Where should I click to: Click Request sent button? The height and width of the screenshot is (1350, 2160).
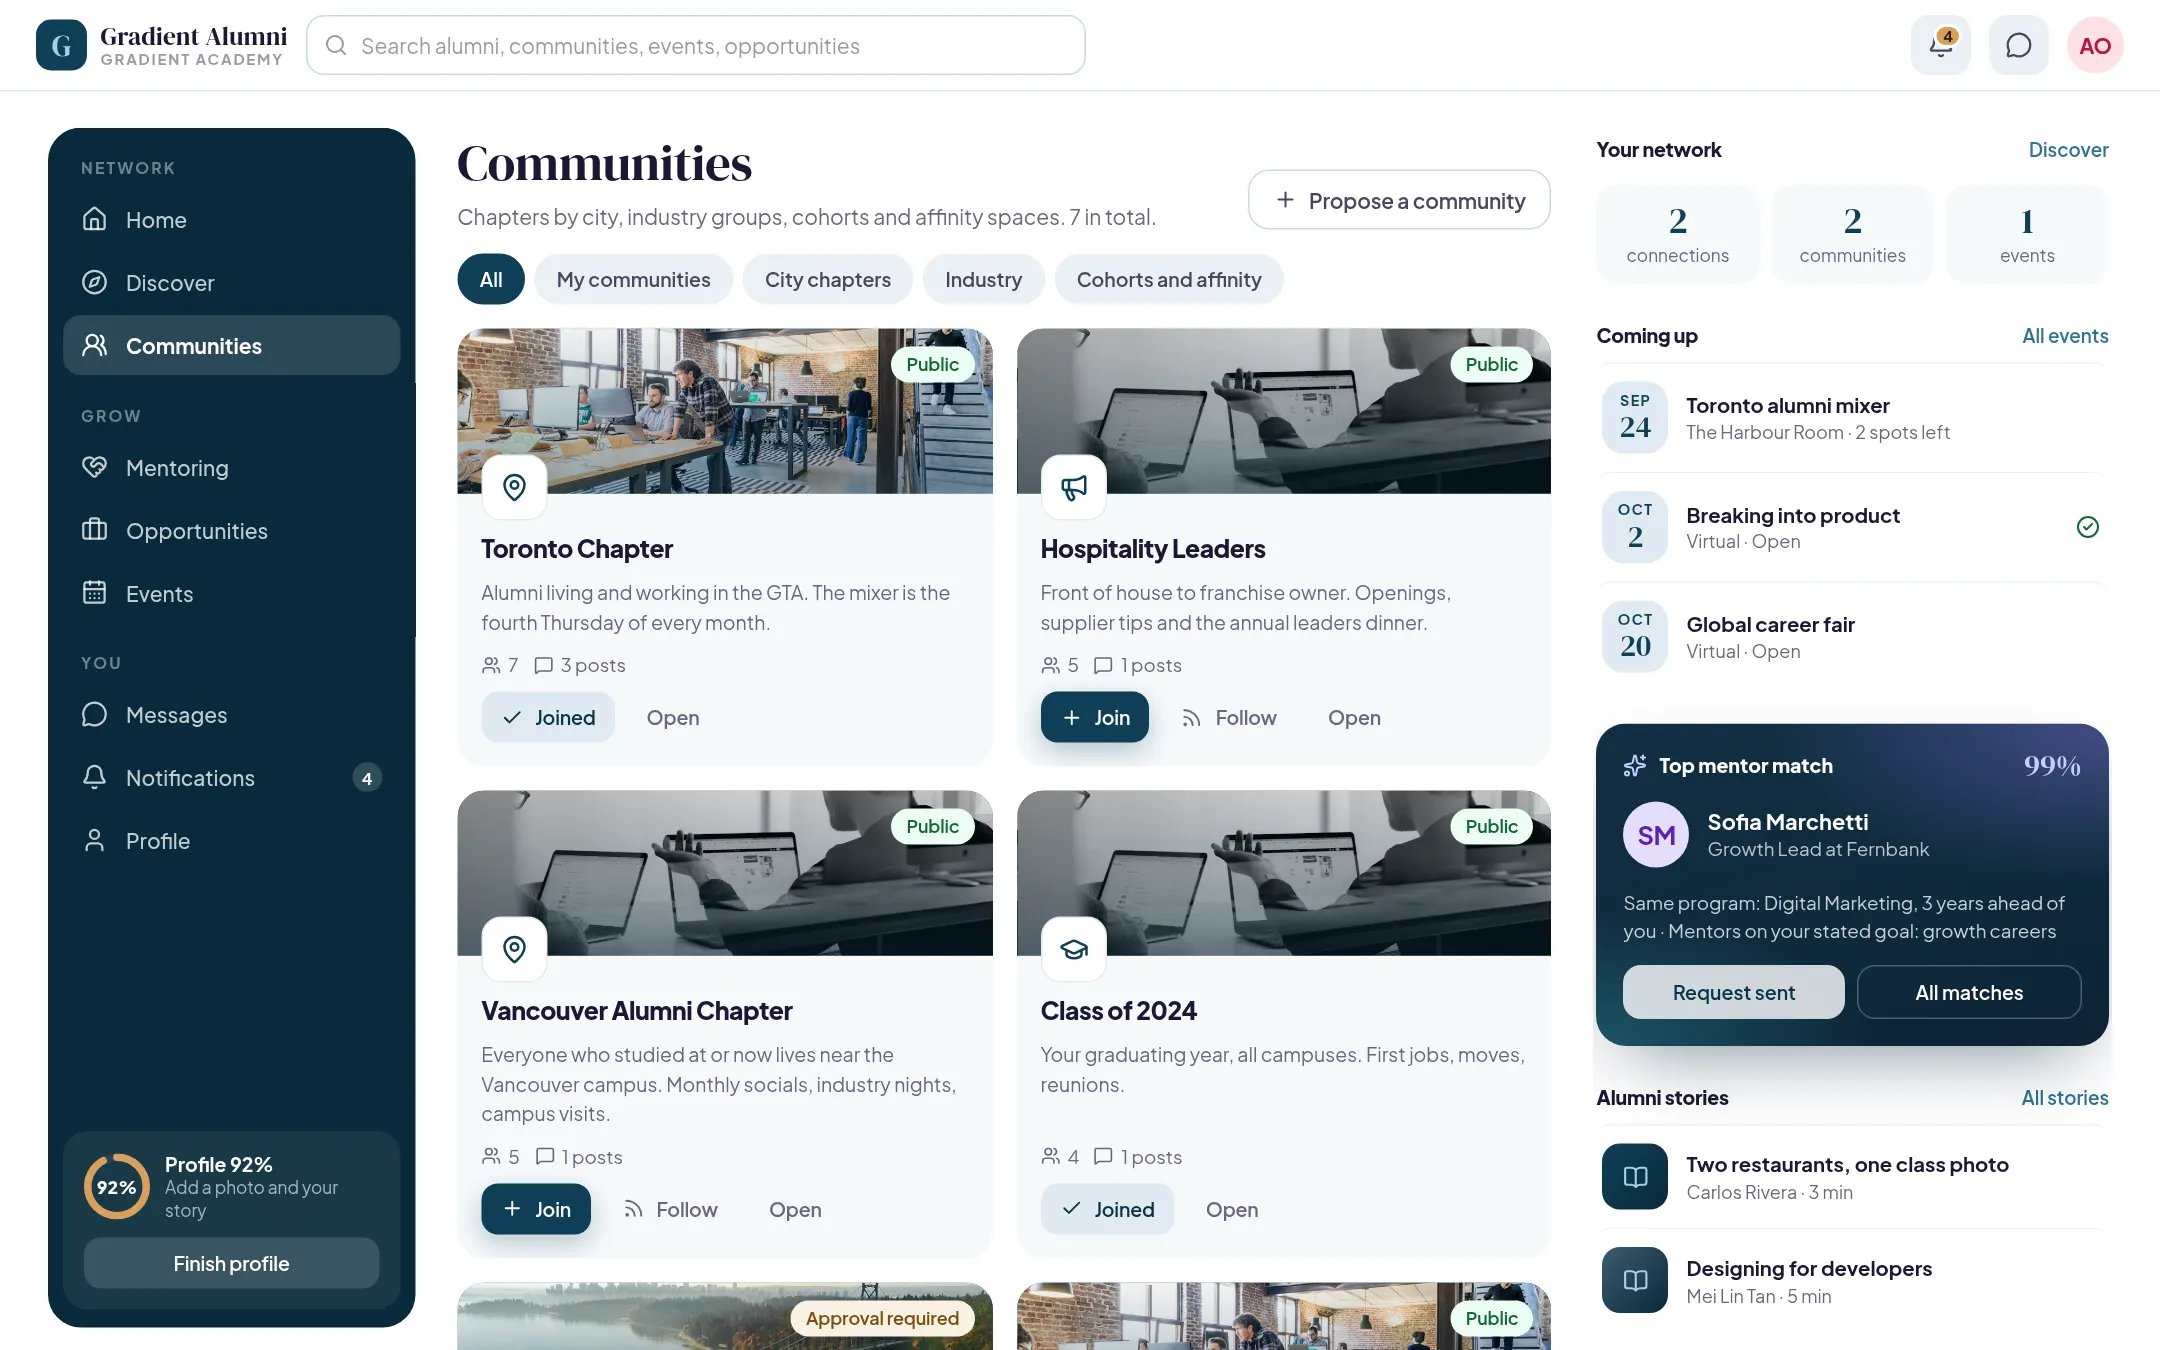click(1734, 993)
